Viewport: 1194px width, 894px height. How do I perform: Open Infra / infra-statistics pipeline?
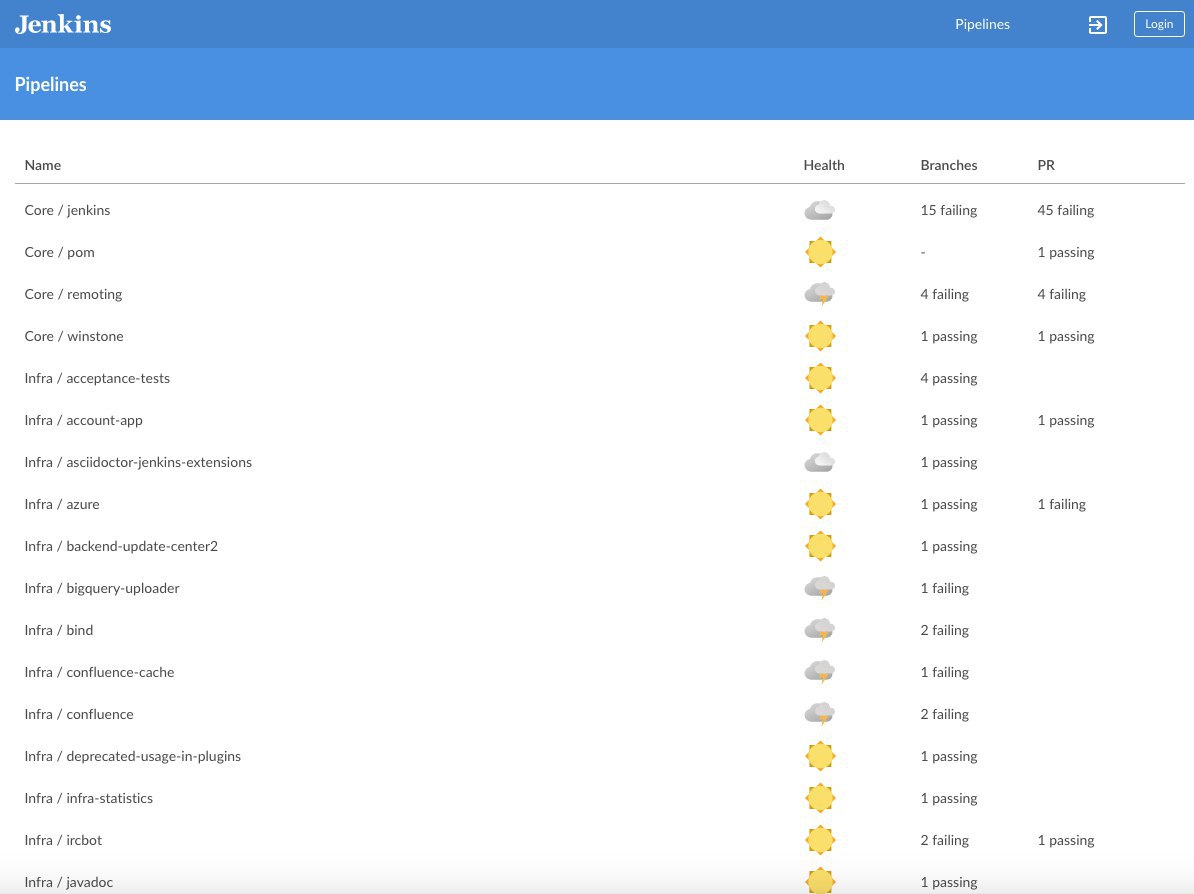(x=88, y=798)
